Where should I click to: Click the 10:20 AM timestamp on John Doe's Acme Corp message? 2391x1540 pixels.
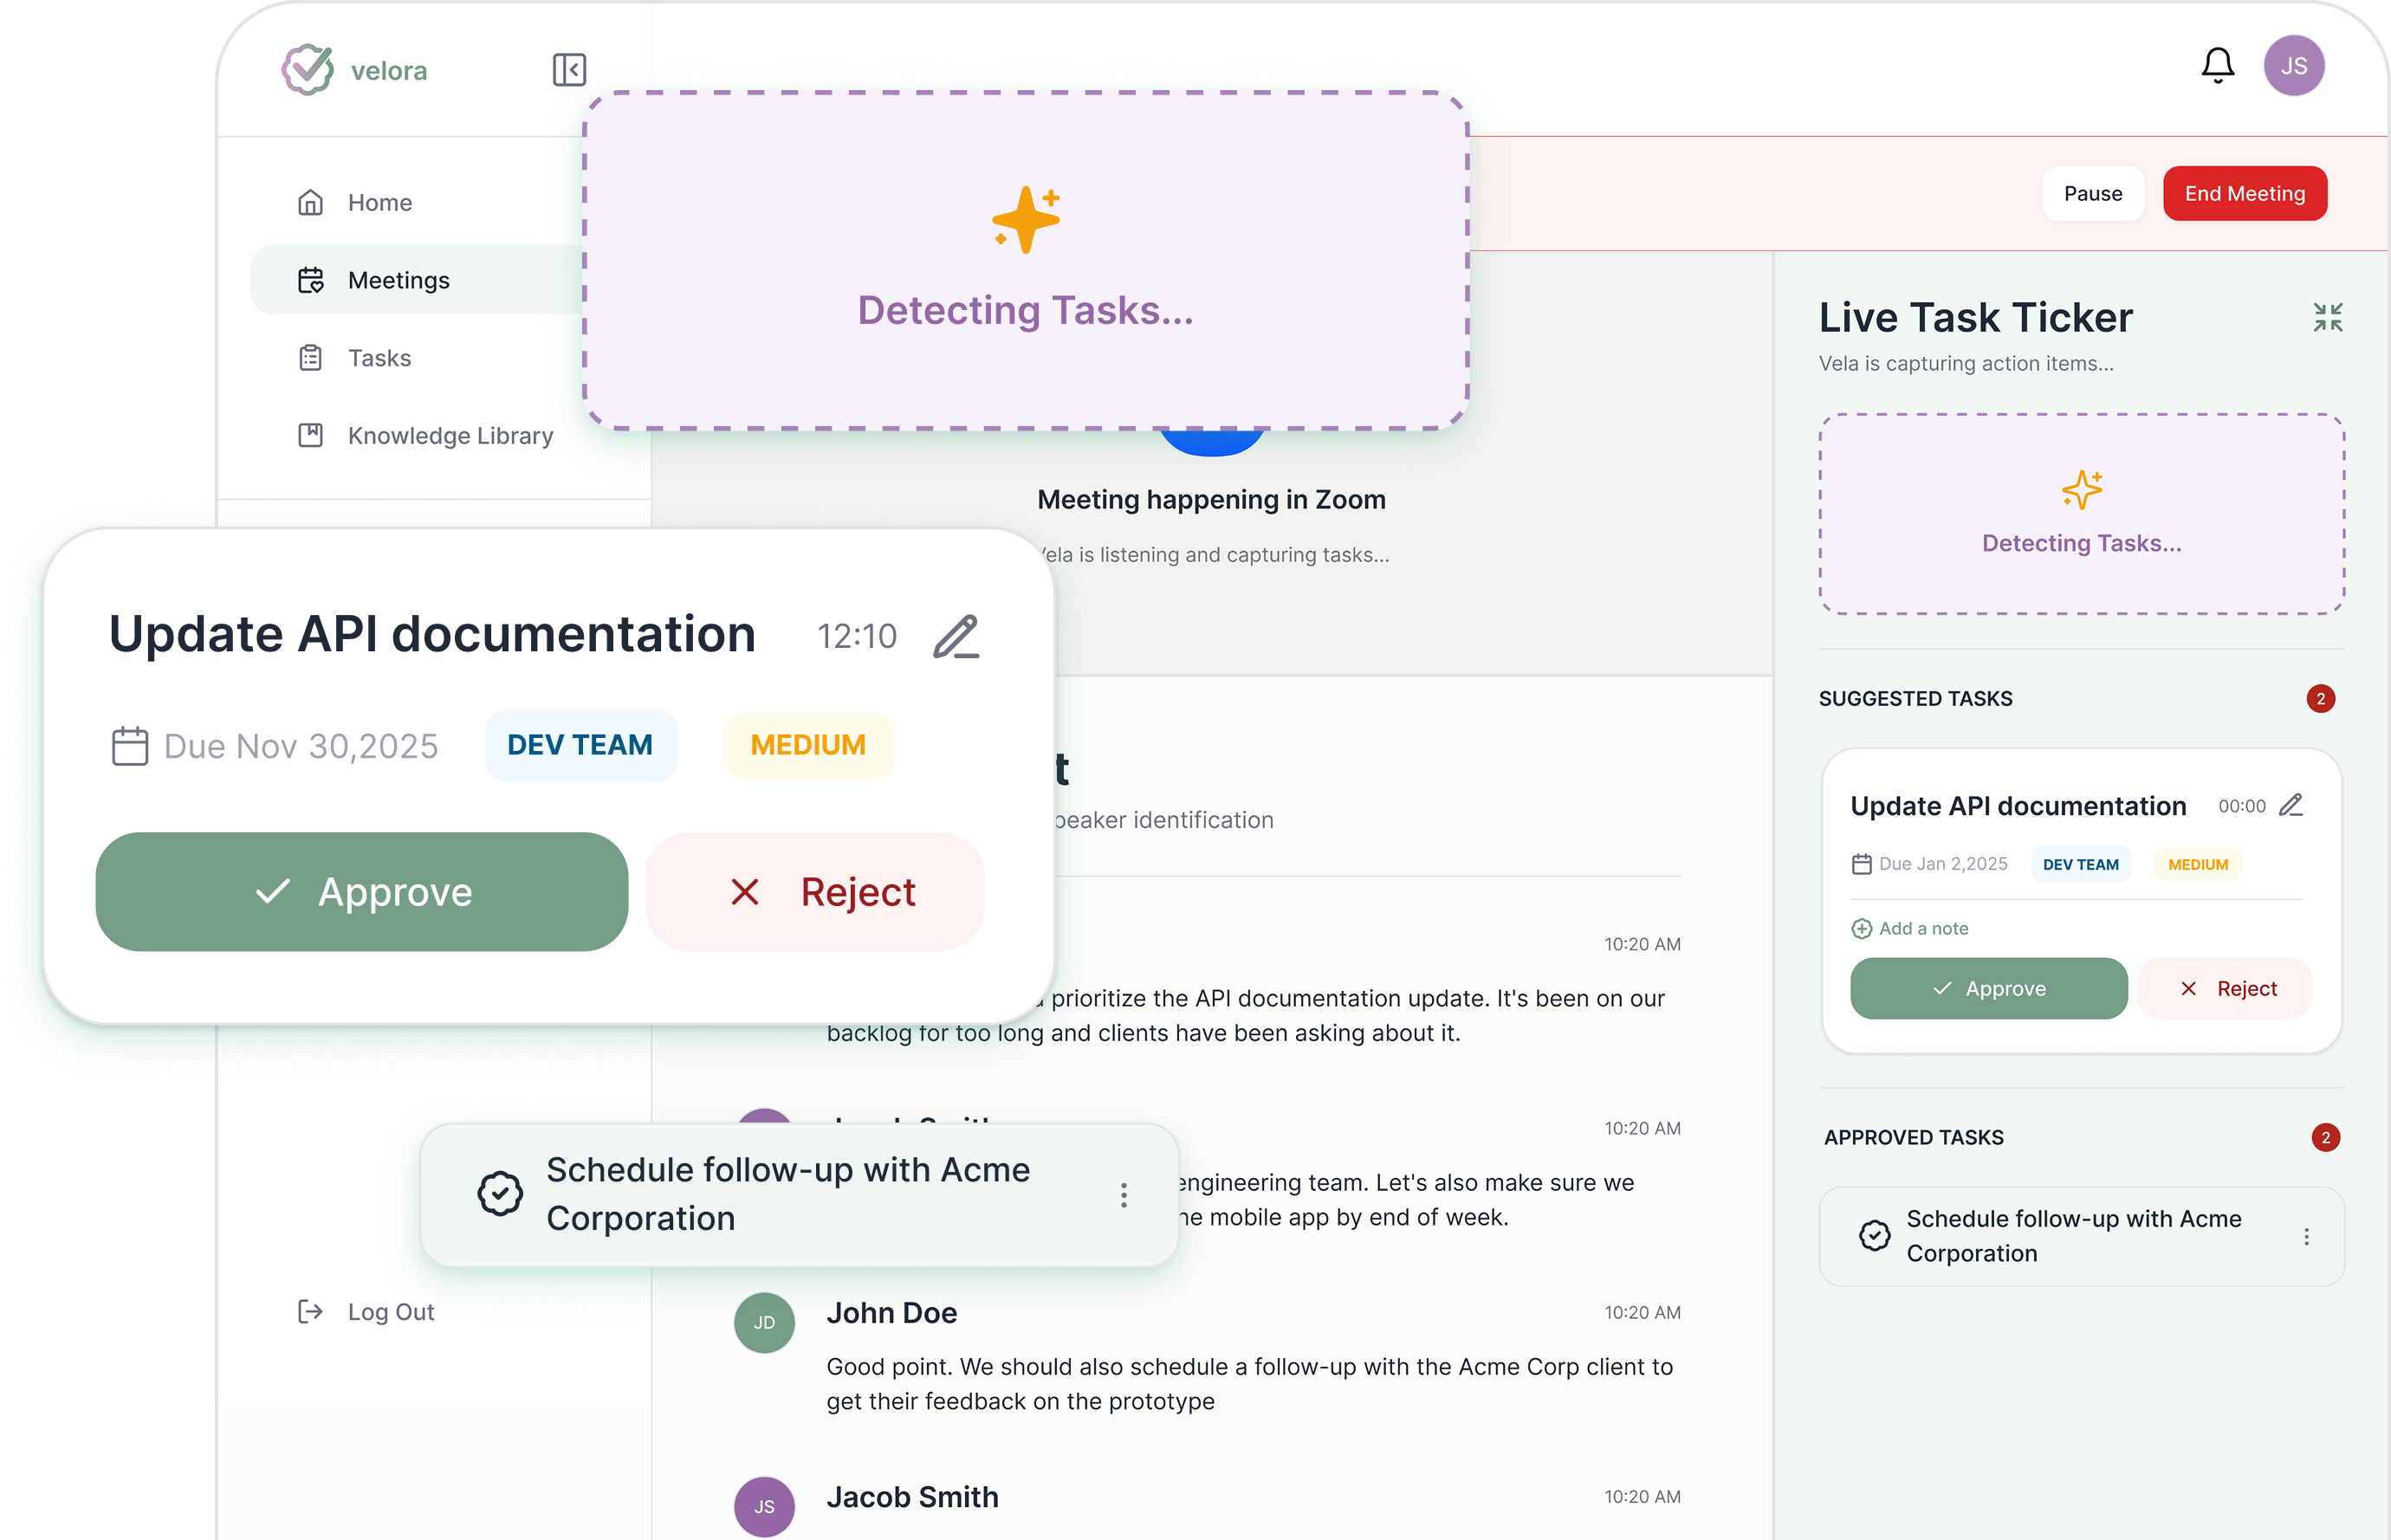click(1642, 1313)
